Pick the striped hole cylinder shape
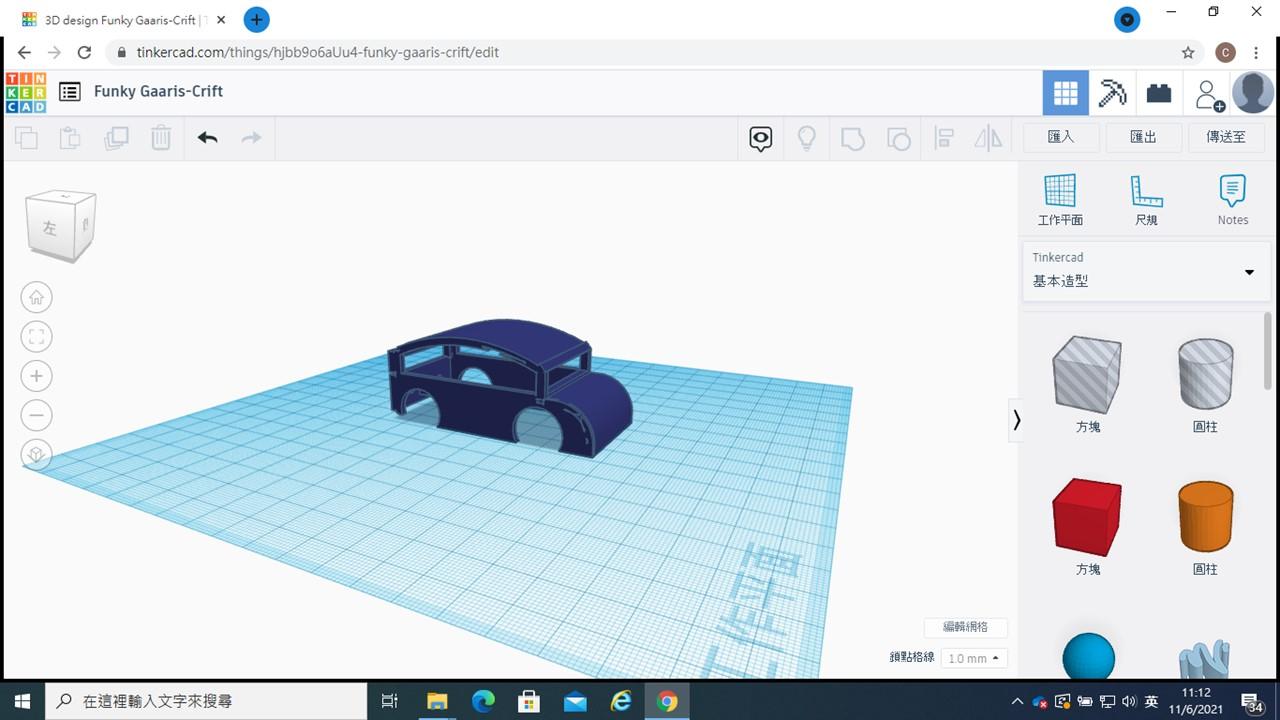1280x720 pixels. (x=1205, y=373)
